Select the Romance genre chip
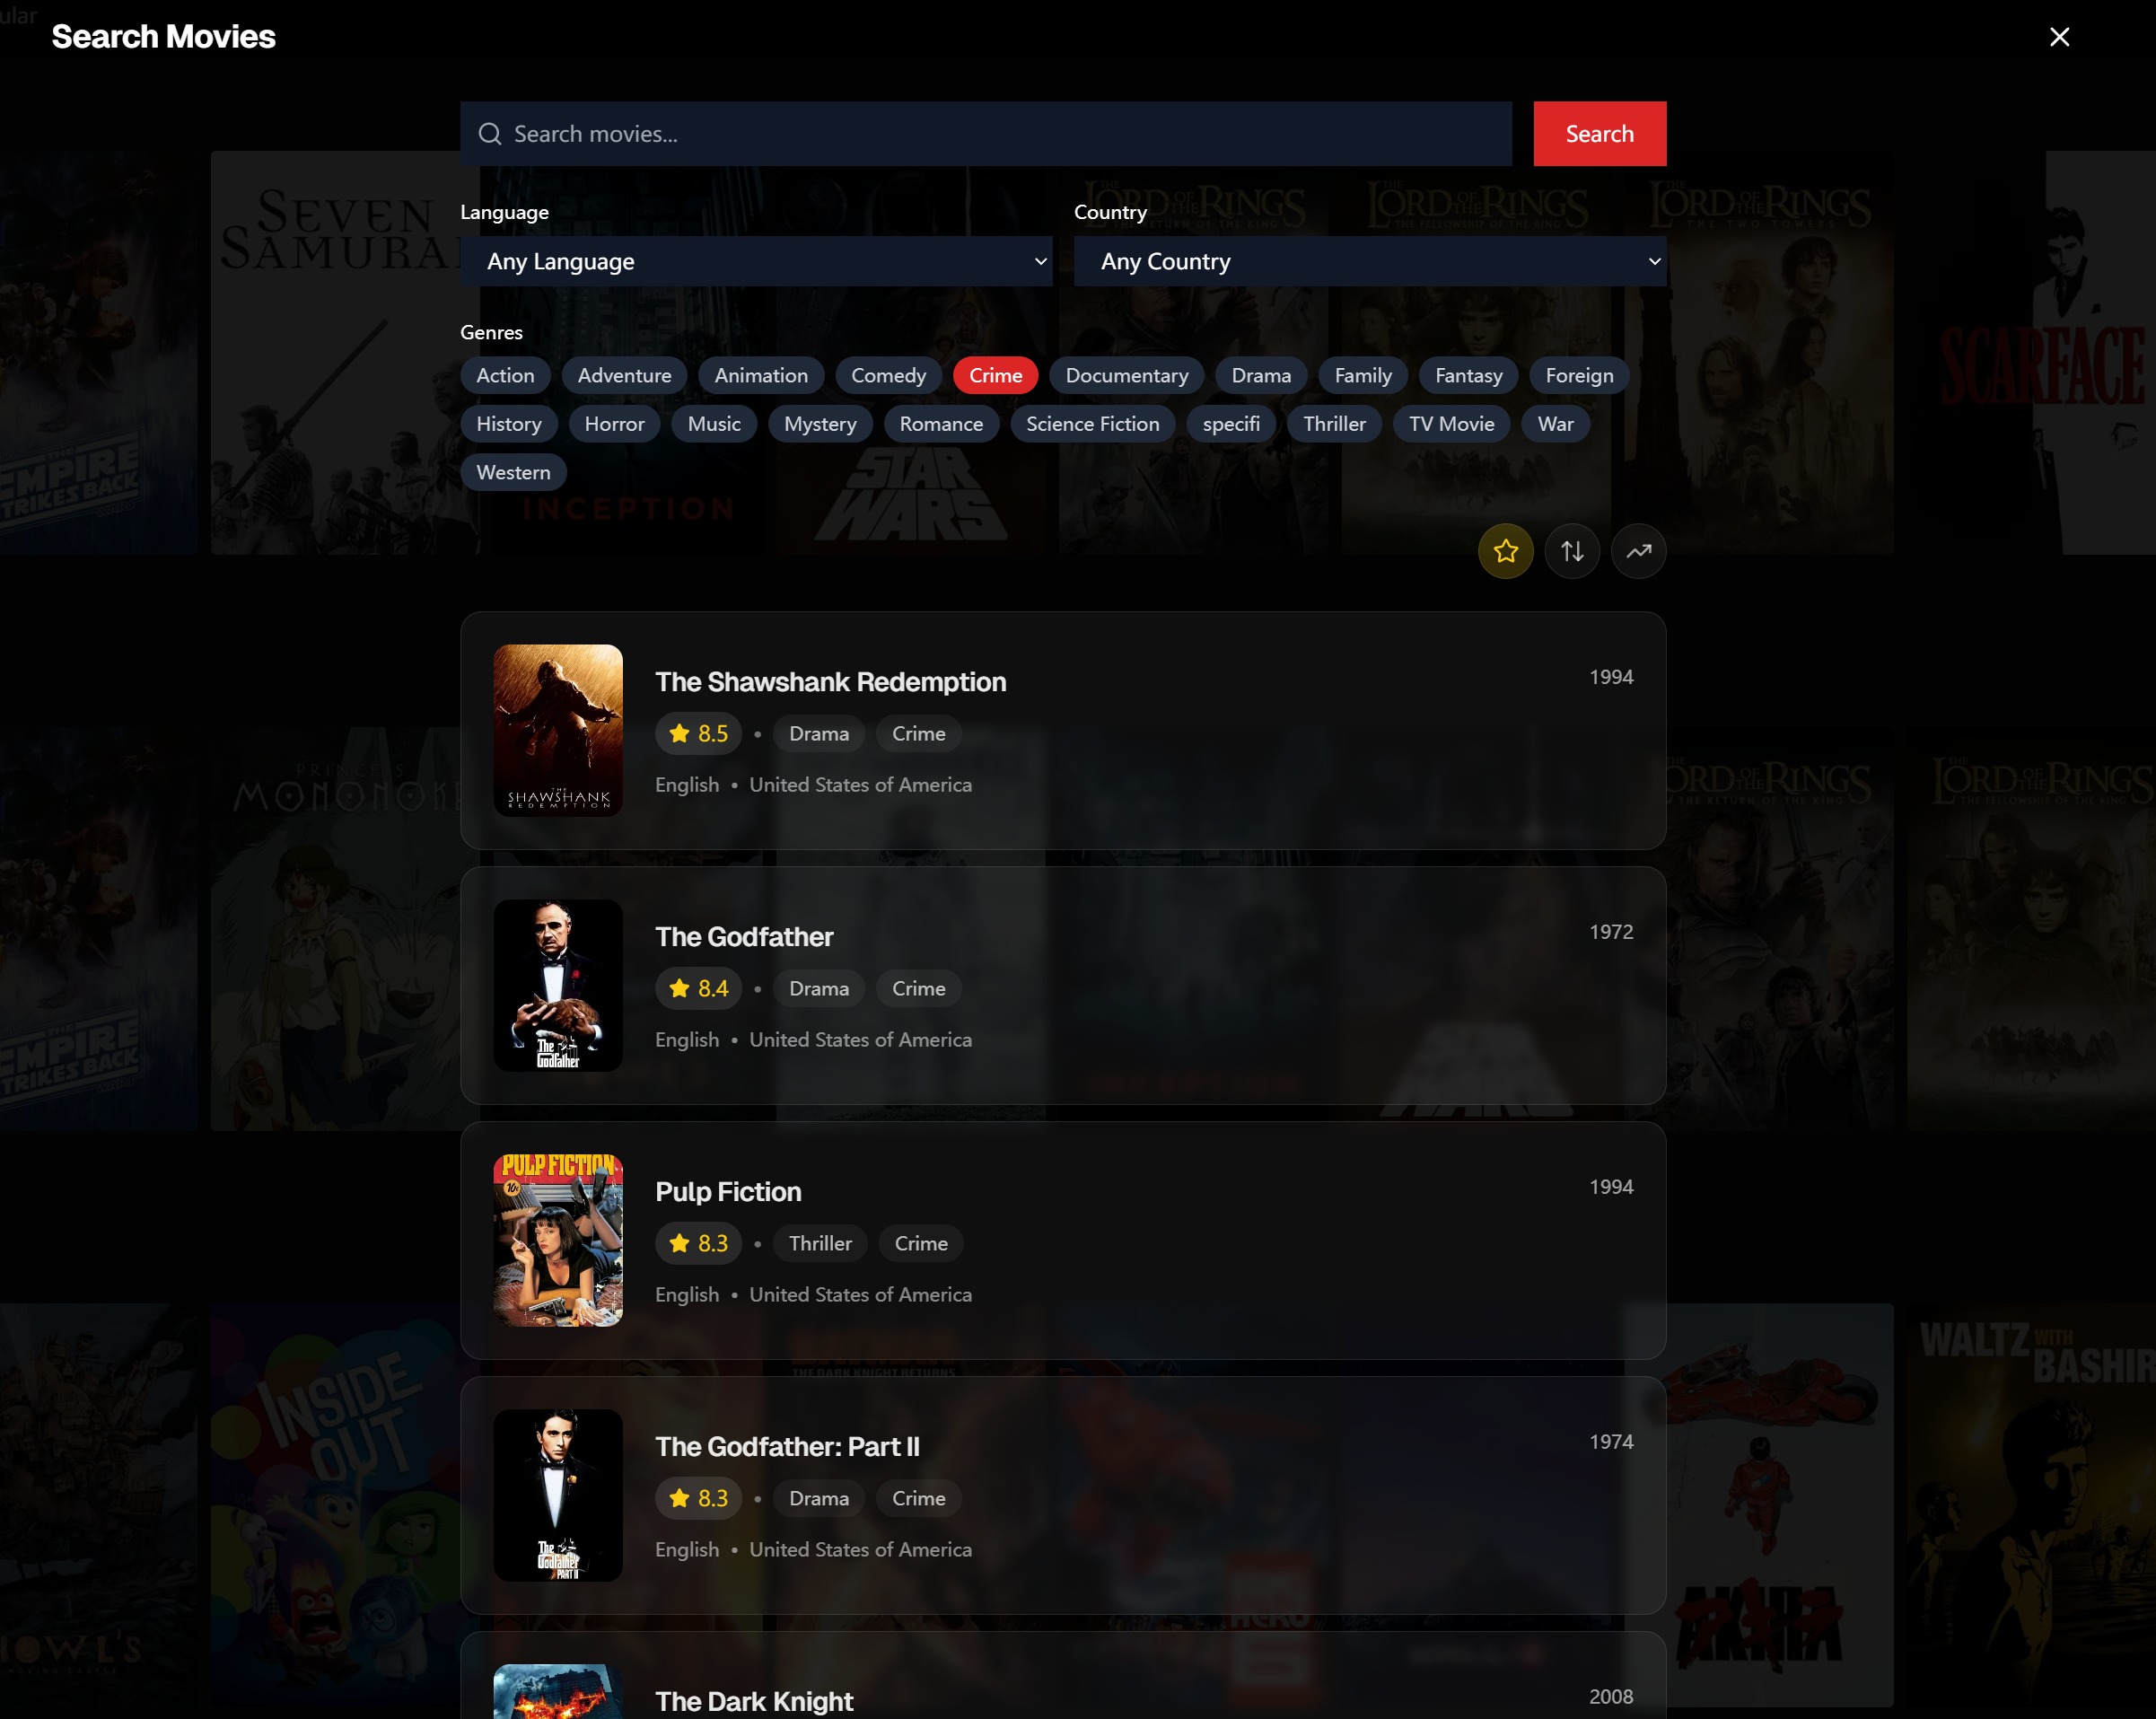 941,424
